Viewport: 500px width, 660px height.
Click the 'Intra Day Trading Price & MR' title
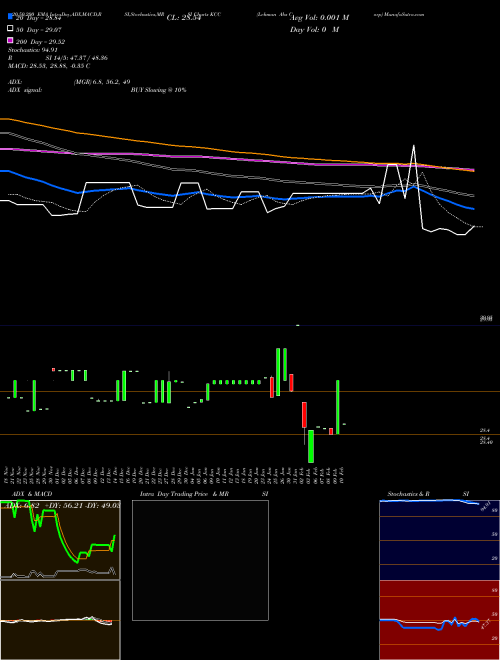point(185,494)
